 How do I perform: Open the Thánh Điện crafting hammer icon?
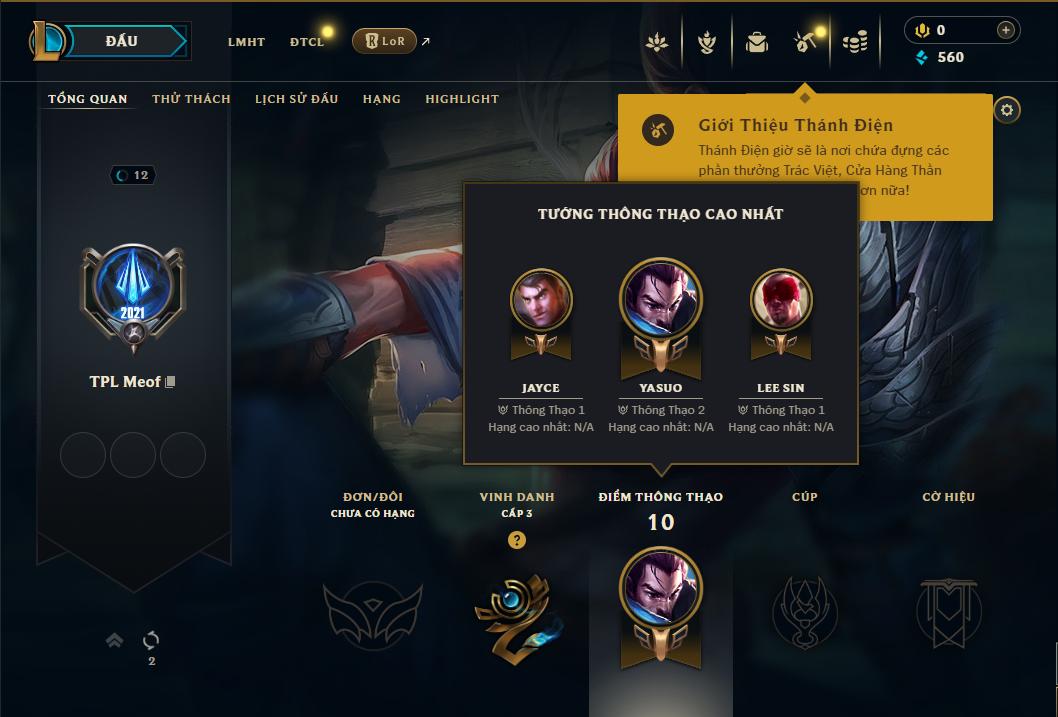pos(805,43)
